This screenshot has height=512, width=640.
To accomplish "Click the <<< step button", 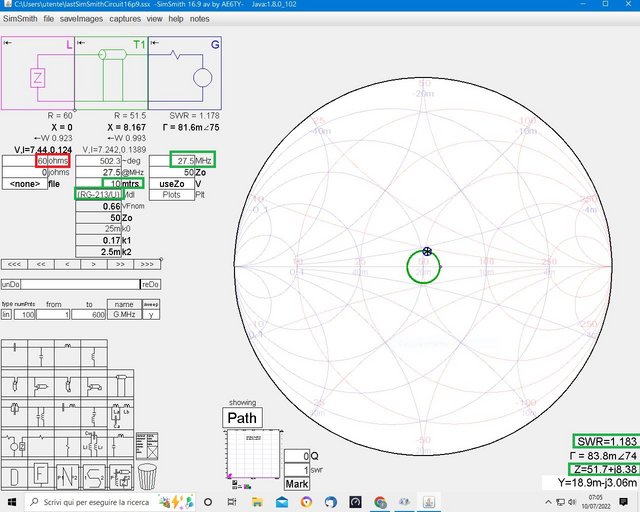I will coord(14,265).
